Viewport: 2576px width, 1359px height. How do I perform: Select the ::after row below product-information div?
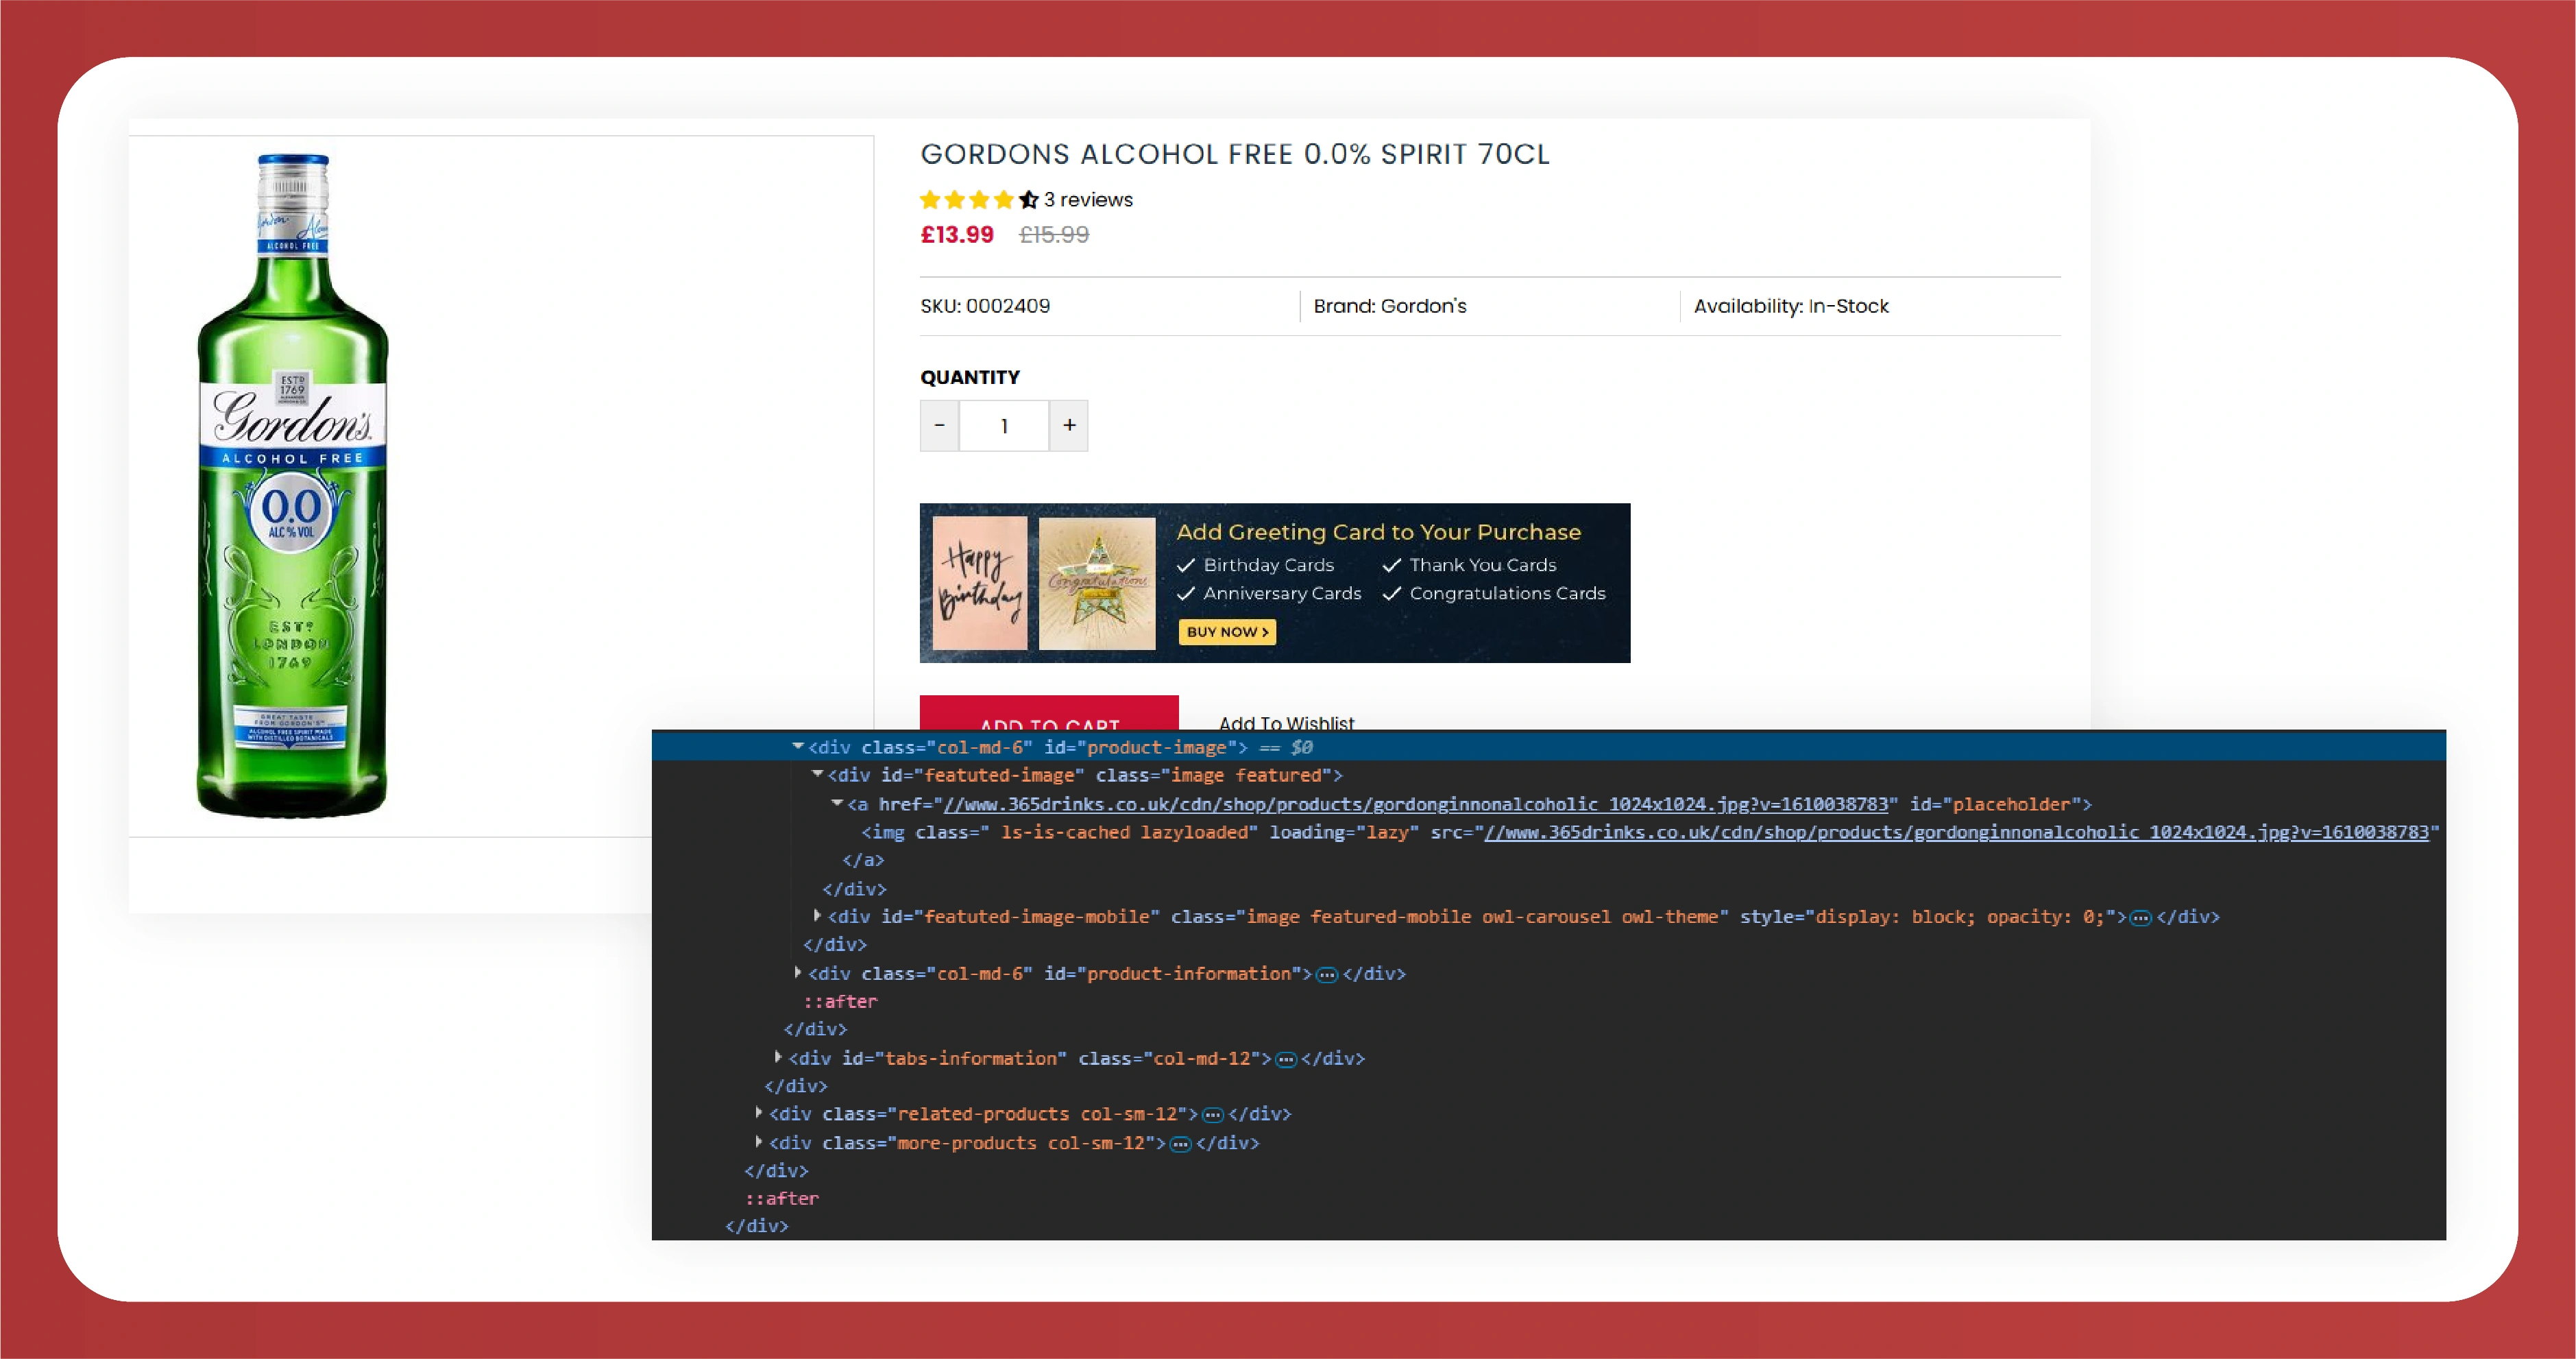[x=1549, y=1001]
